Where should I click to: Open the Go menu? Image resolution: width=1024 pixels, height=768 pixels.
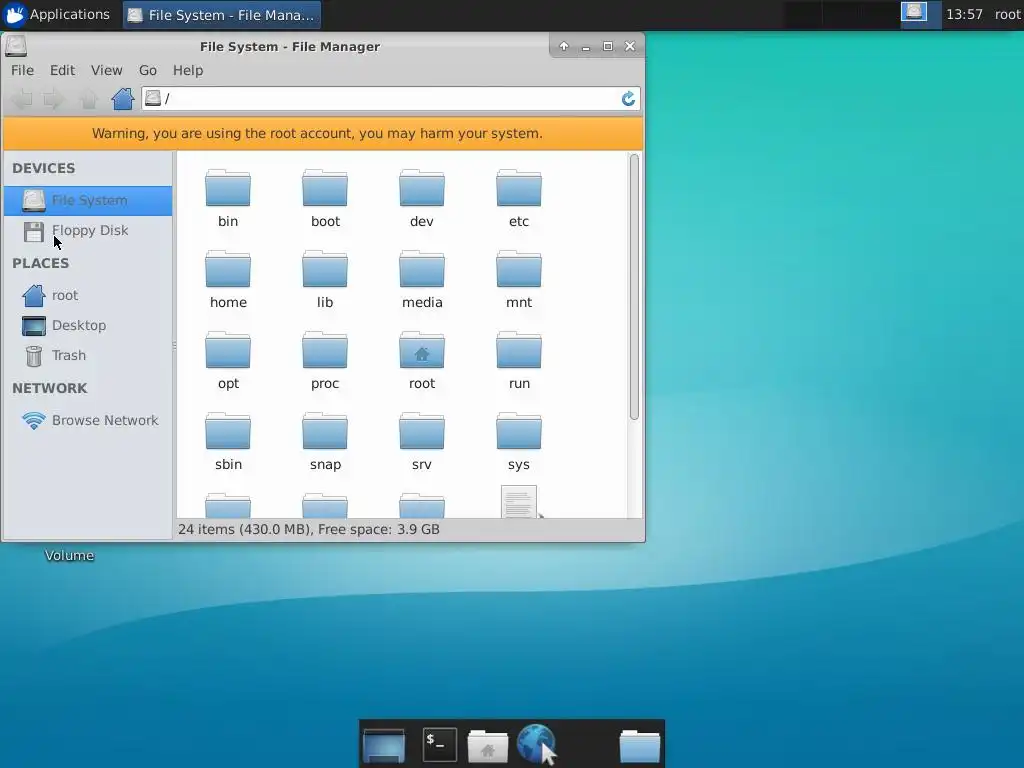(148, 71)
